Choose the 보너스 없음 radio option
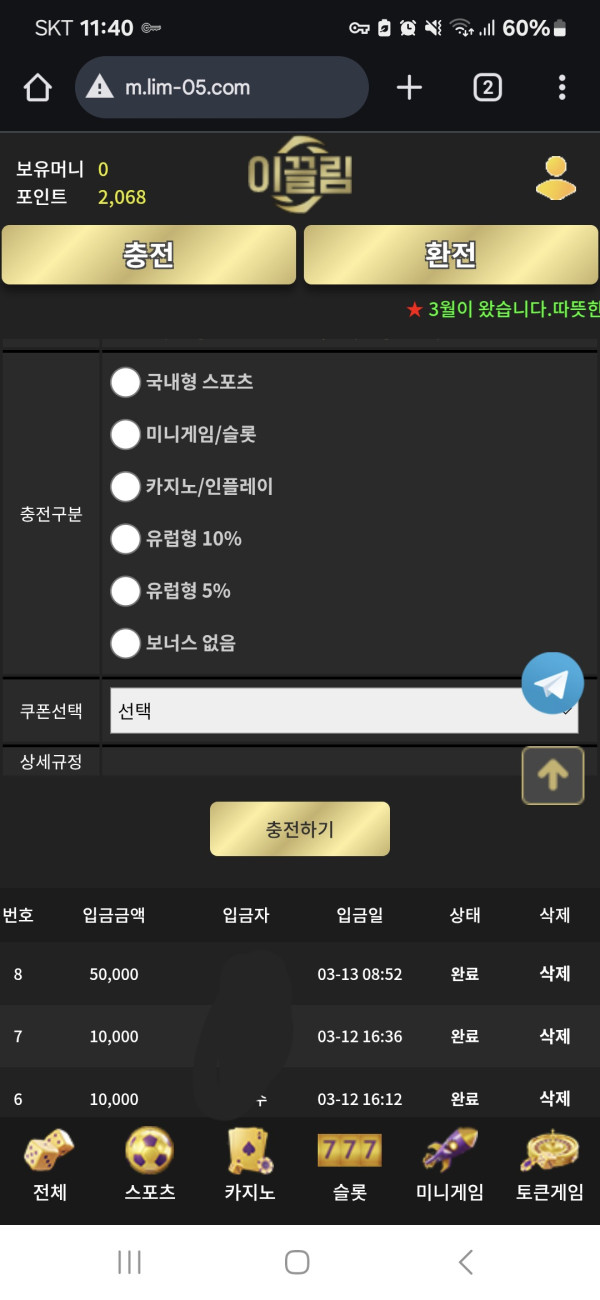 pyautogui.click(x=125, y=643)
